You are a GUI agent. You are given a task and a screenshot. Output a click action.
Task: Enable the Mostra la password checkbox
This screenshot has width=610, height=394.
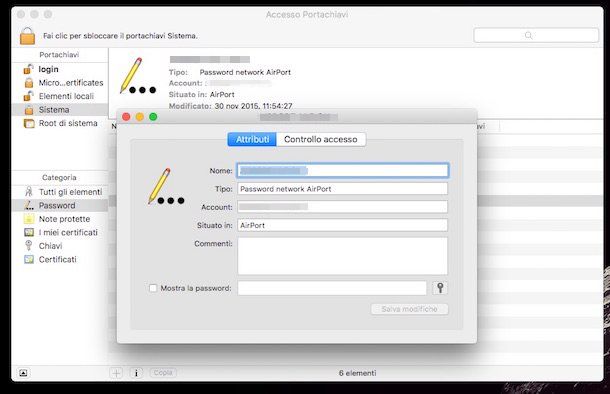[x=153, y=288]
